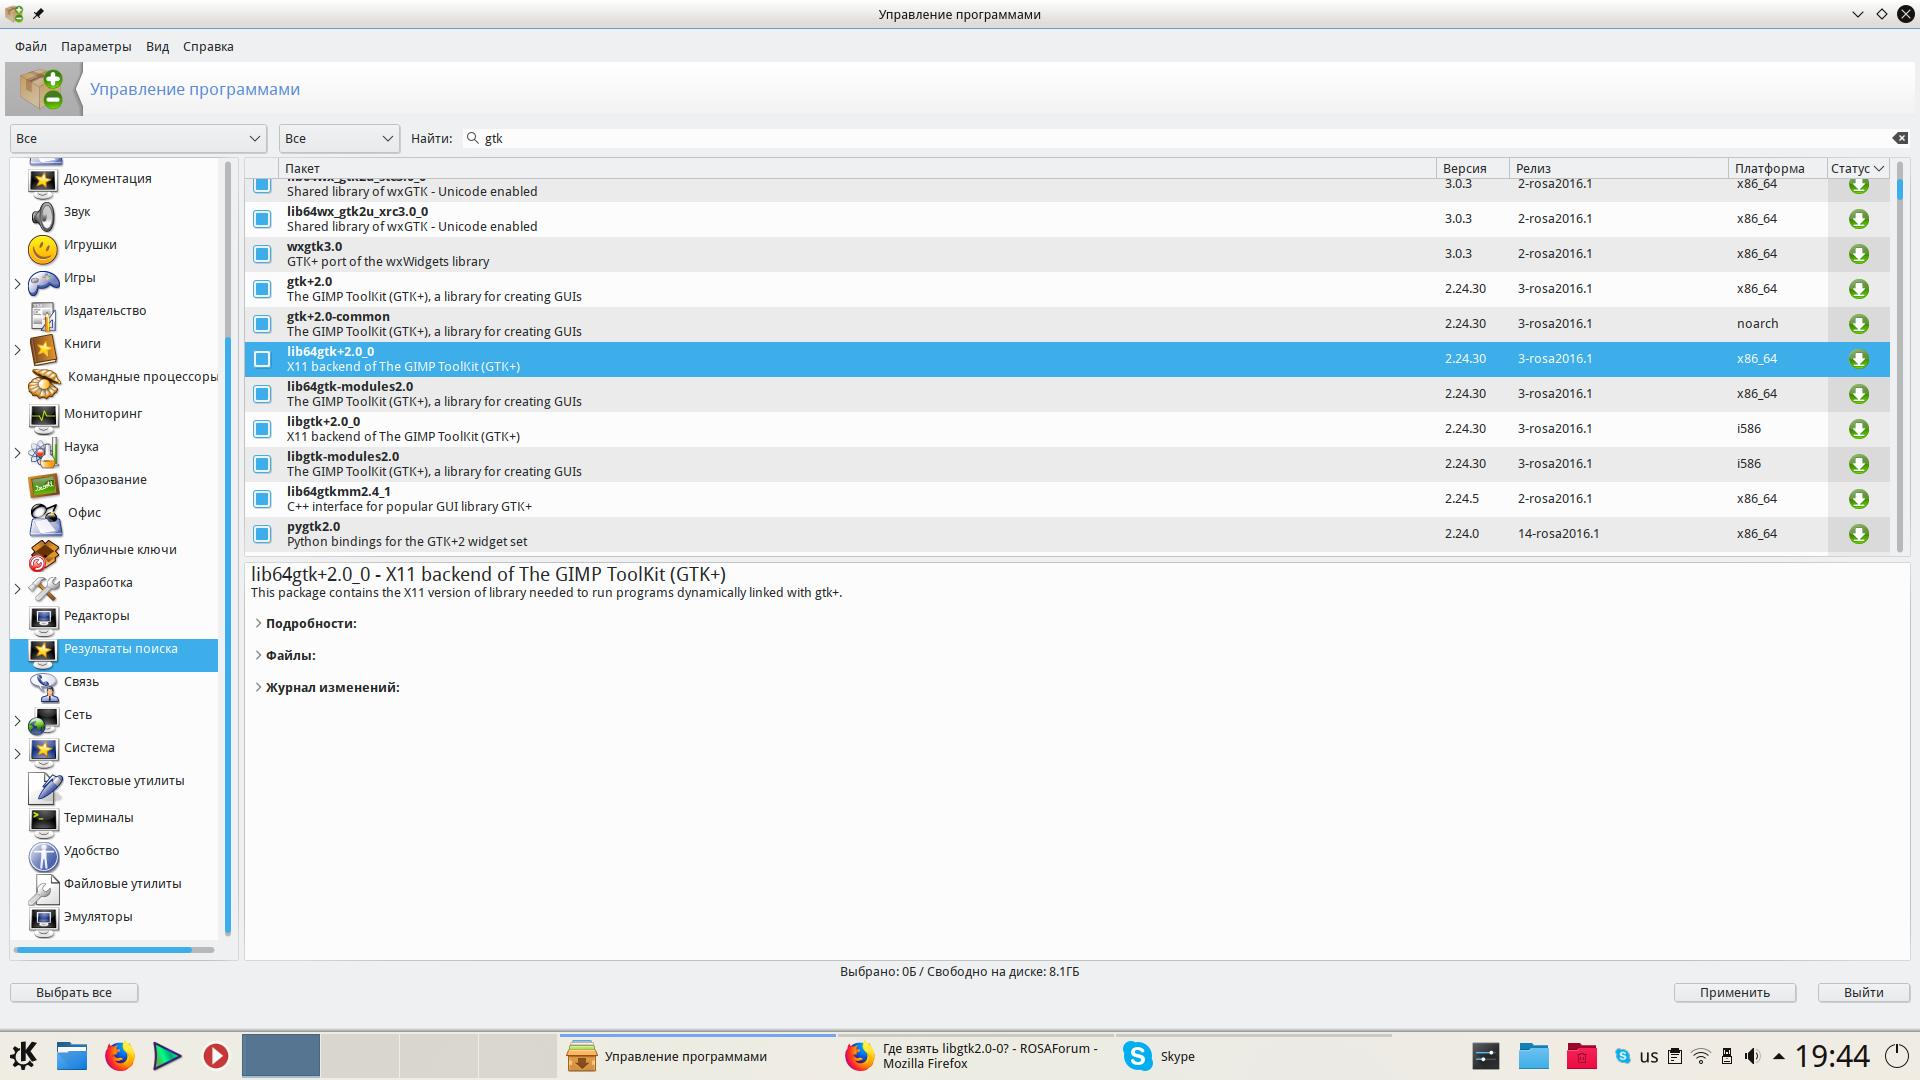Image resolution: width=1920 pixels, height=1080 pixels.
Task: Click the Игрушки smiley face icon
Action: click(43, 249)
